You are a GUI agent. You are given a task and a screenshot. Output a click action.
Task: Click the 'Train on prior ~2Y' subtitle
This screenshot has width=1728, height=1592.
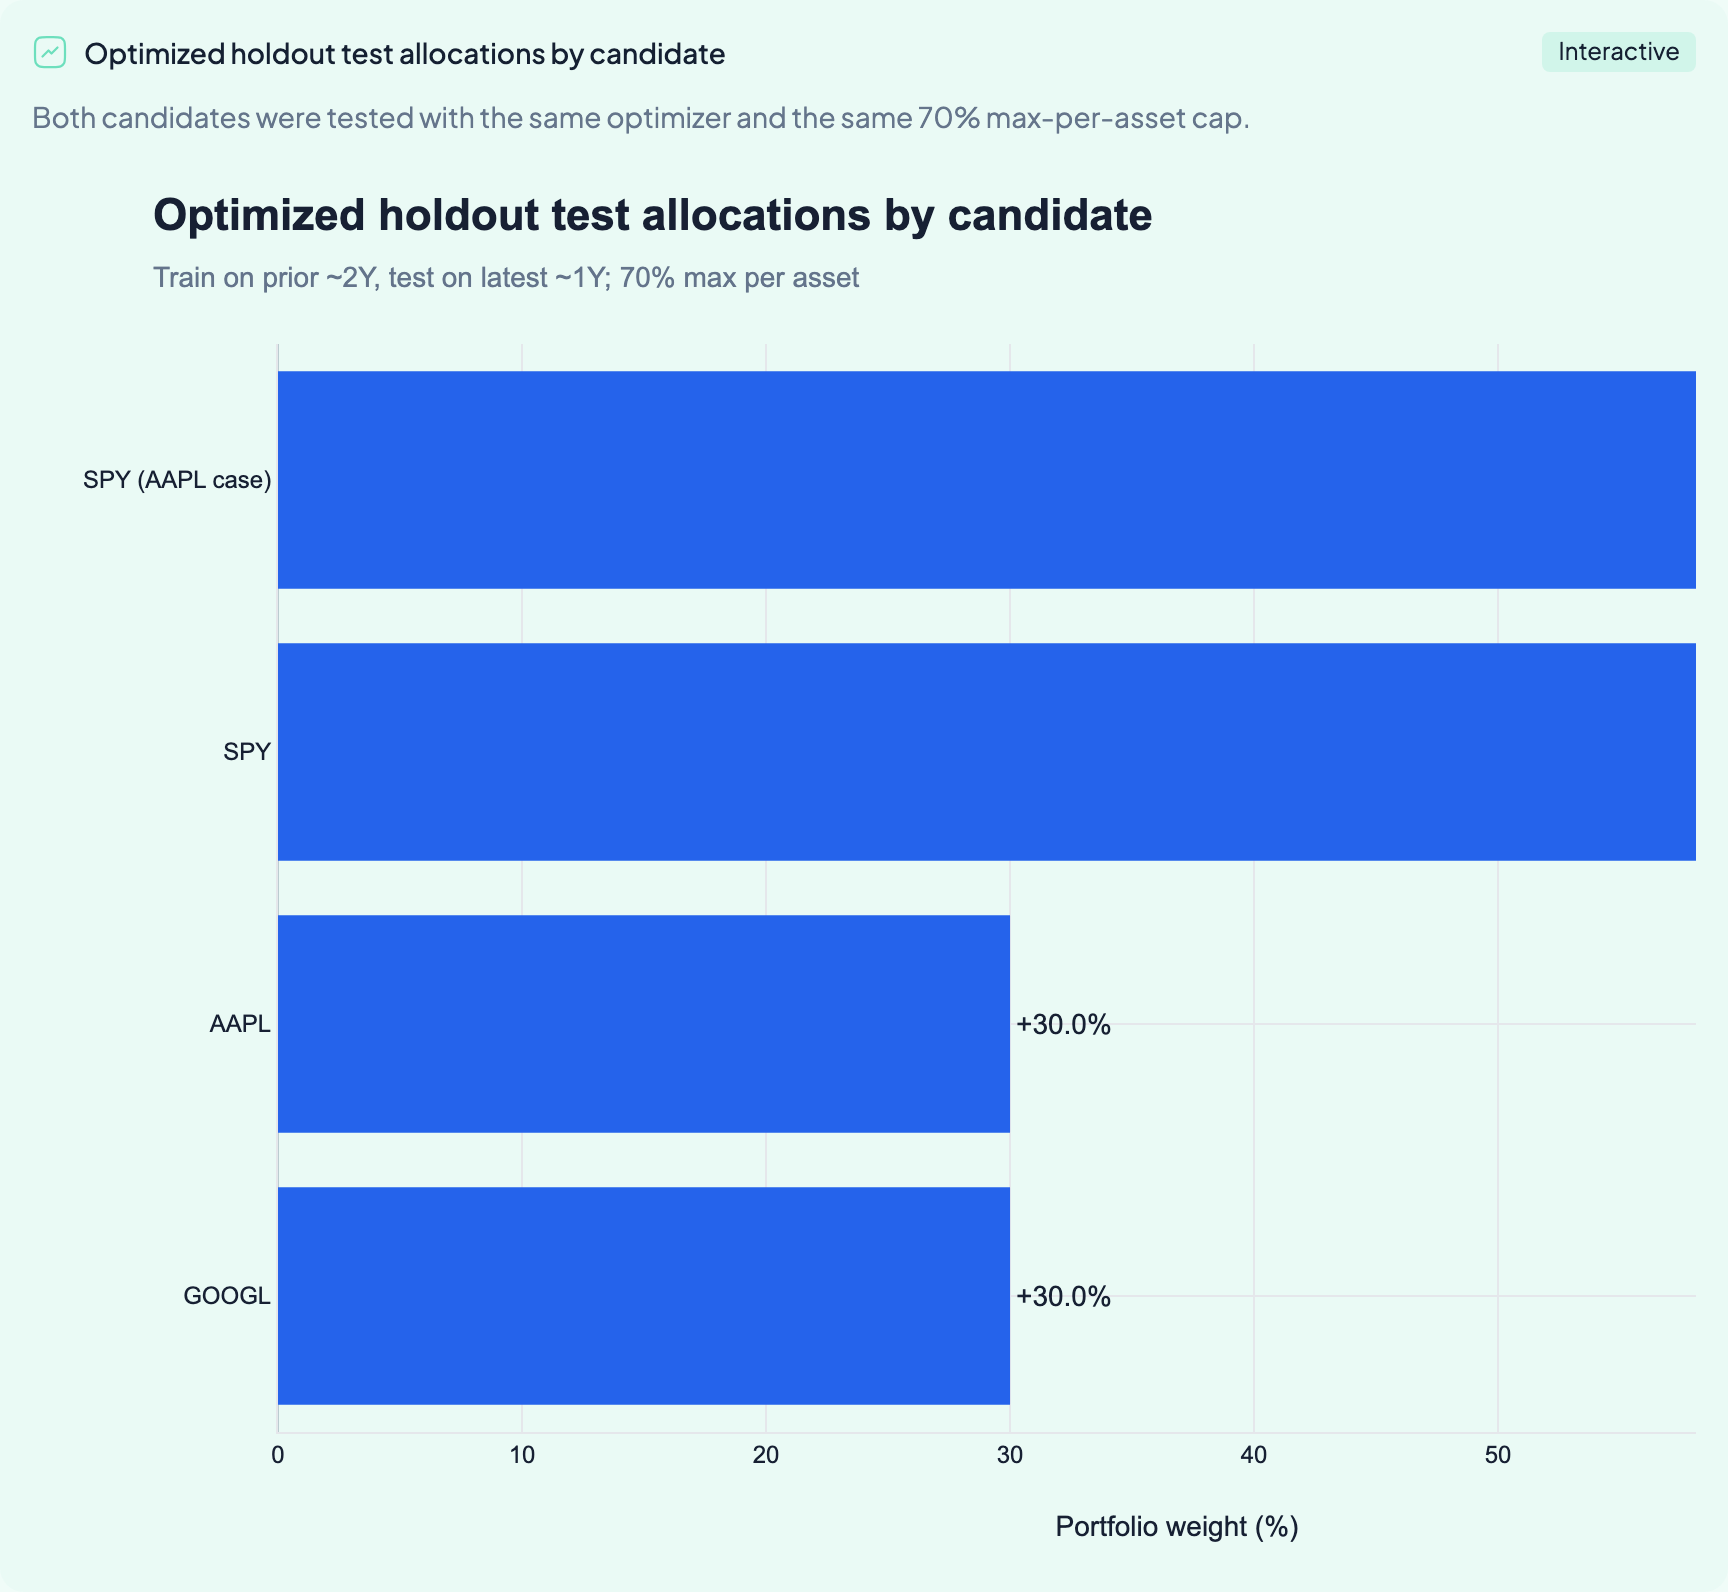pos(506,277)
